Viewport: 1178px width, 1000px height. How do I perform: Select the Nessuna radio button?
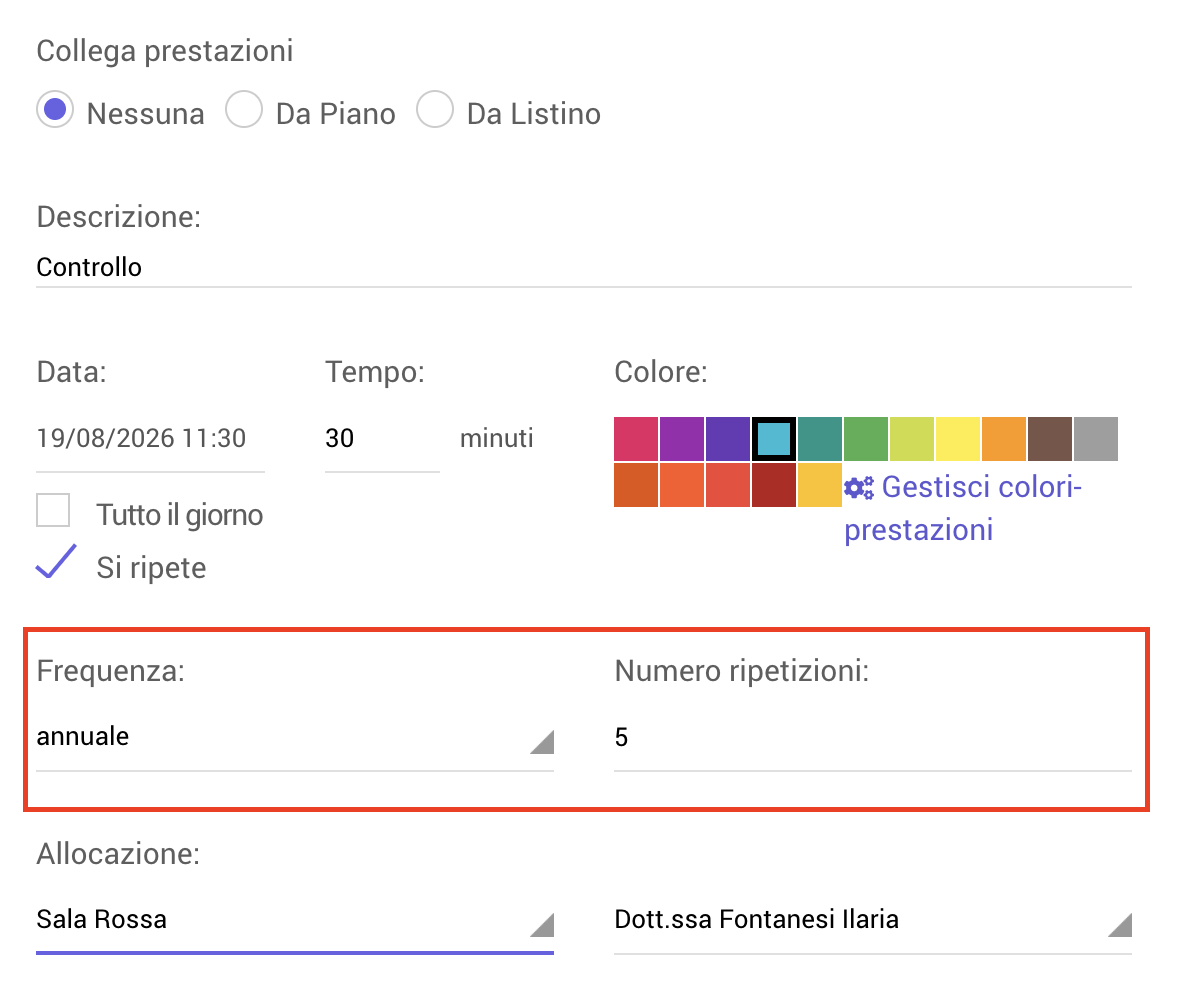[x=55, y=110]
